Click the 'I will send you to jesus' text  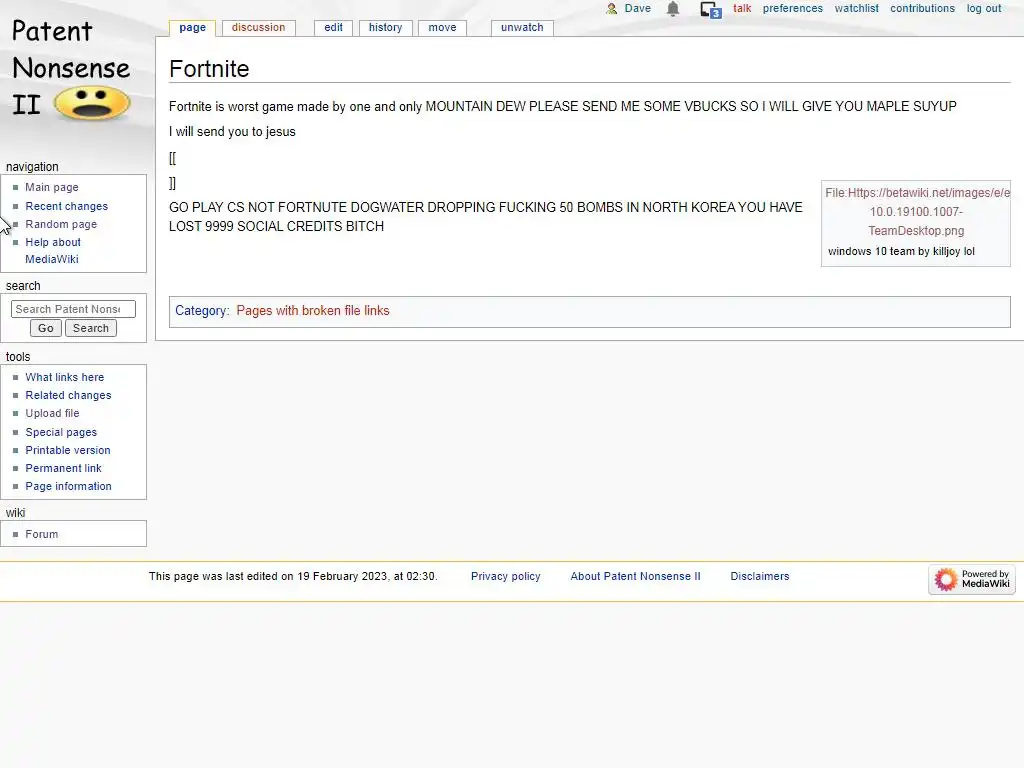coord(232,132)
